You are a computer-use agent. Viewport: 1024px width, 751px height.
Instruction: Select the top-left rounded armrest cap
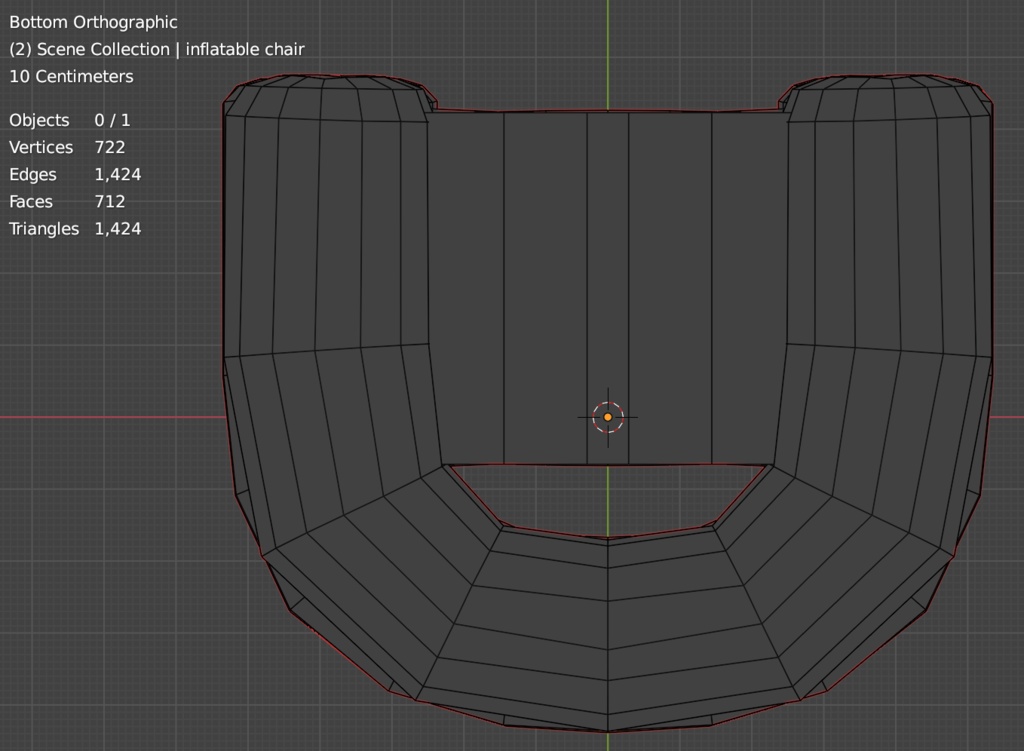click(x=325, y=98)
